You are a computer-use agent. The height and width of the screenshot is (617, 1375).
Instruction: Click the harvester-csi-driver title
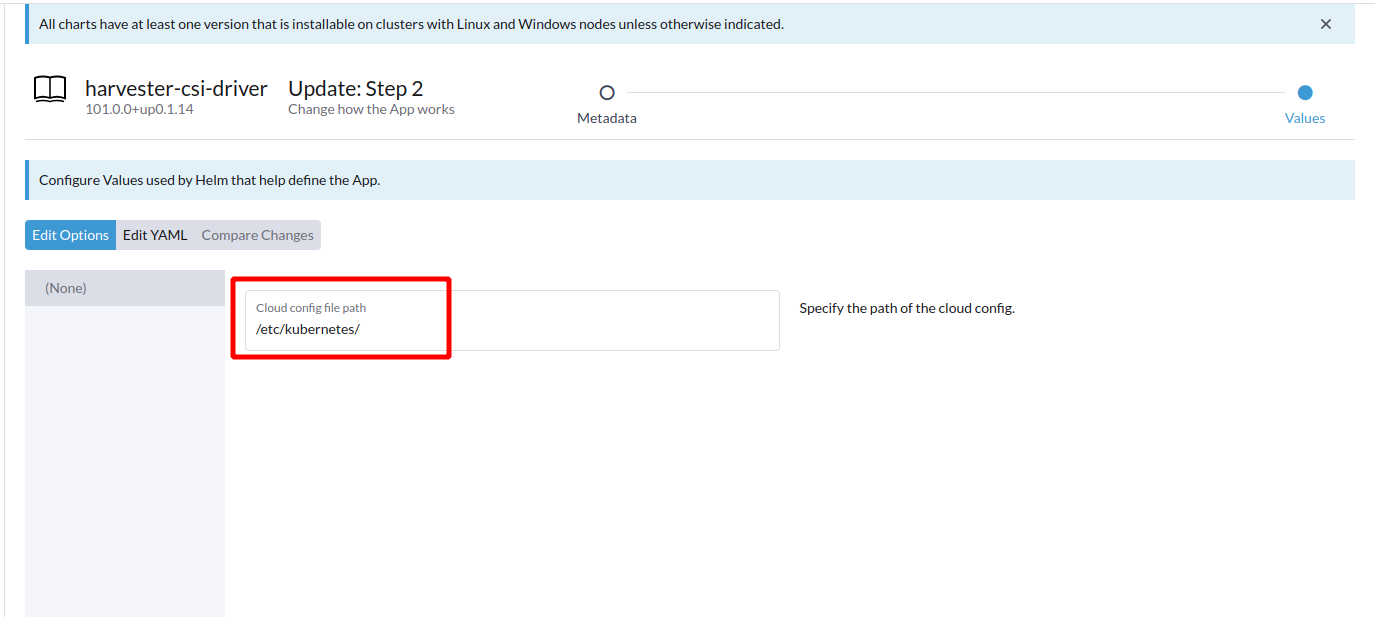[x=176, y=88]
